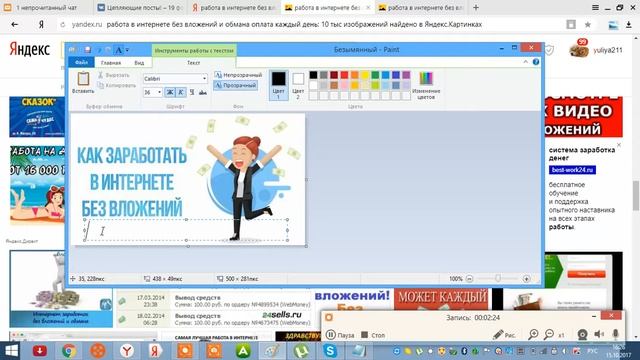640x360 pixels.
Task: Click inside the dashed text box on the canvas
Action: click(x=186, y=230)
